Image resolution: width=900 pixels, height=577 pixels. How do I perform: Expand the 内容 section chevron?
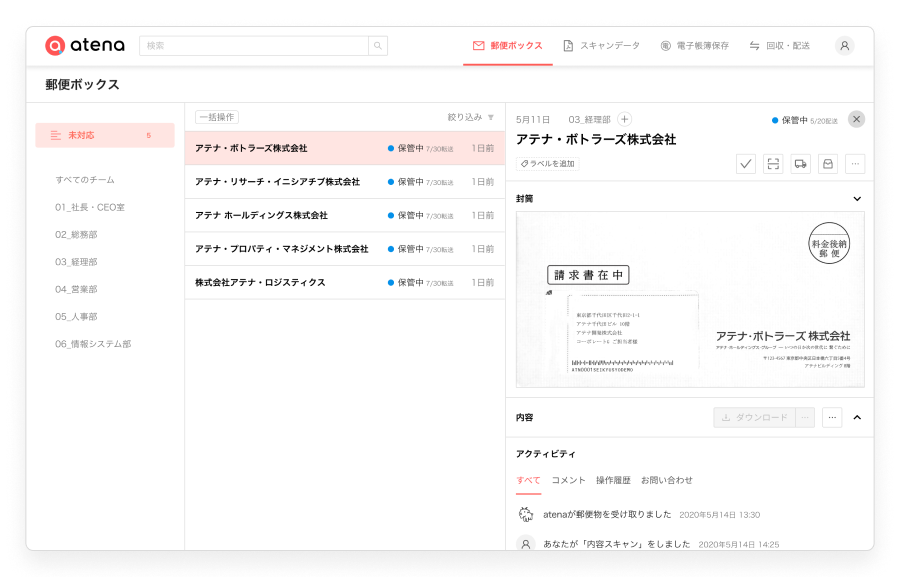click(x=857, y=417)
